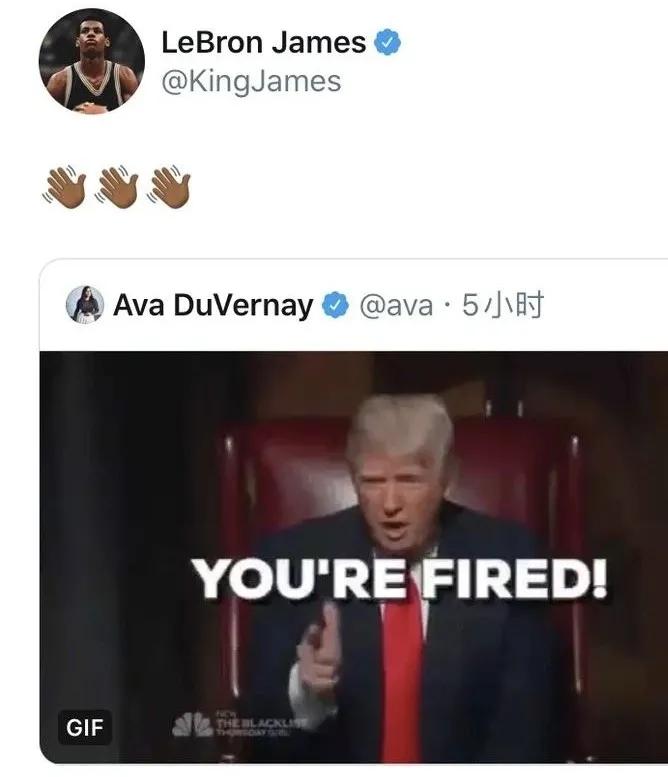Click THE BLACKLIST watermark text
Viewport: 668px width, 777px height.
(261, 724)
